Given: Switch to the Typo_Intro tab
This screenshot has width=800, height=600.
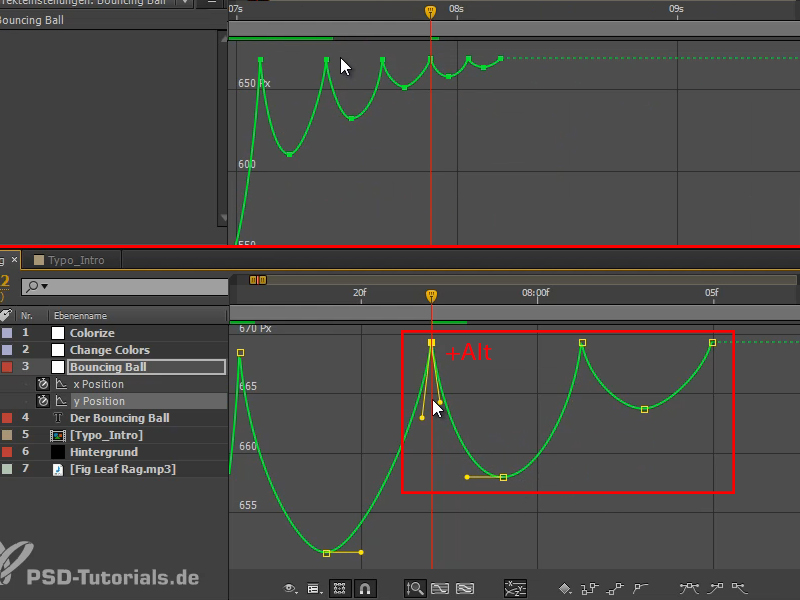Looking at the screenshot, I should click(75, 257).
